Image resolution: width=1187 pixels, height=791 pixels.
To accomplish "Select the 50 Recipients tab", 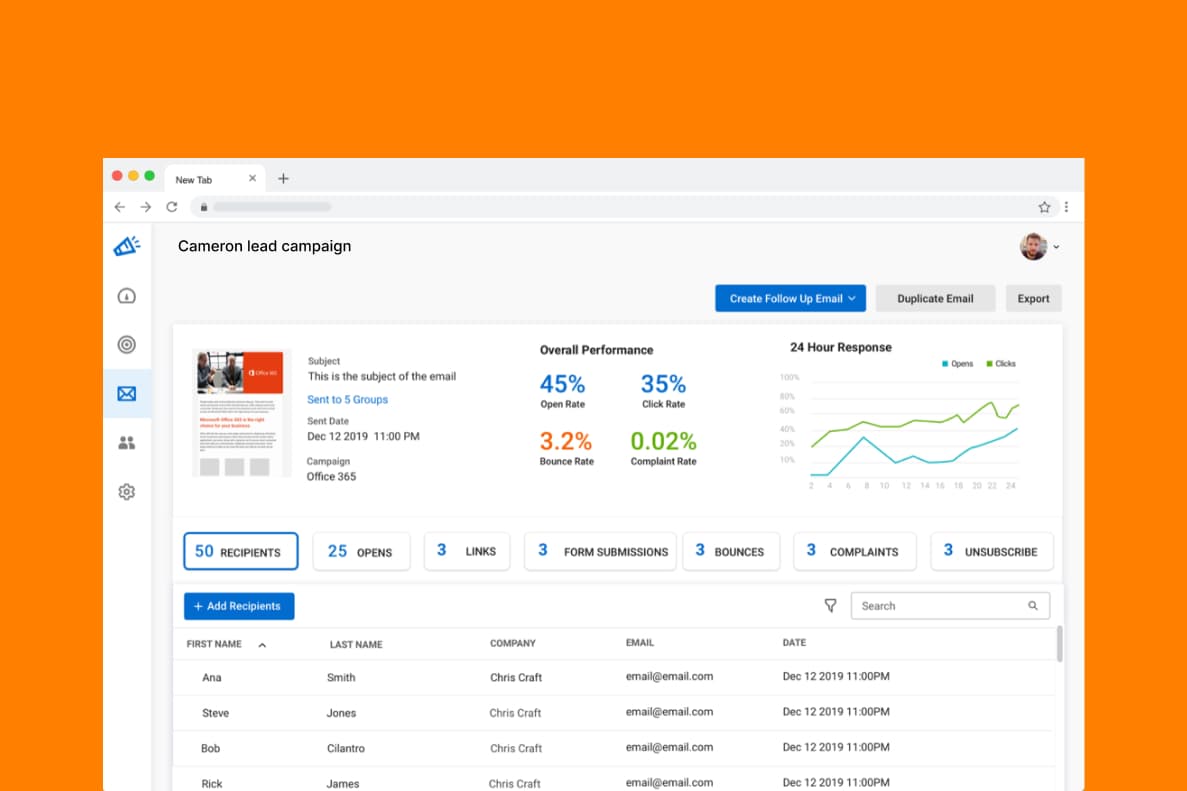I will (x=241, y=551).
